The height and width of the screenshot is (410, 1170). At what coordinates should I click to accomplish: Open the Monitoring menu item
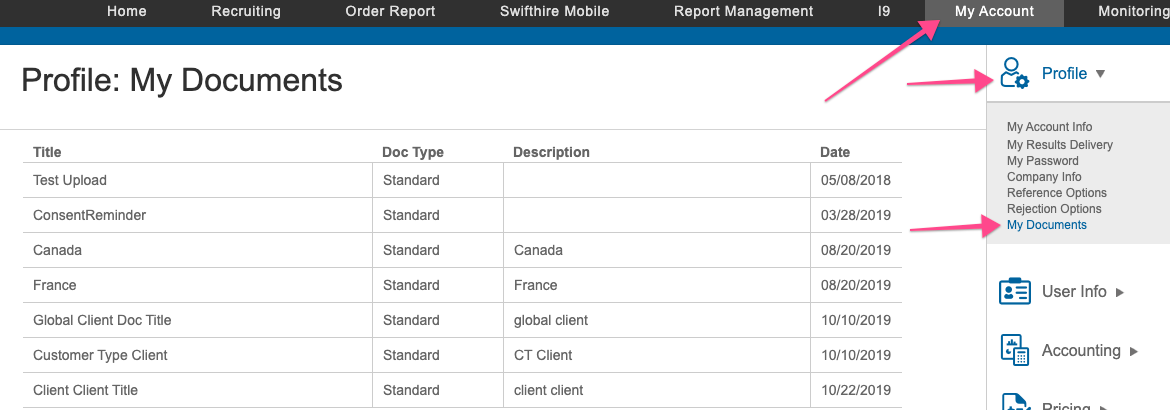[x=1133, y=11]
